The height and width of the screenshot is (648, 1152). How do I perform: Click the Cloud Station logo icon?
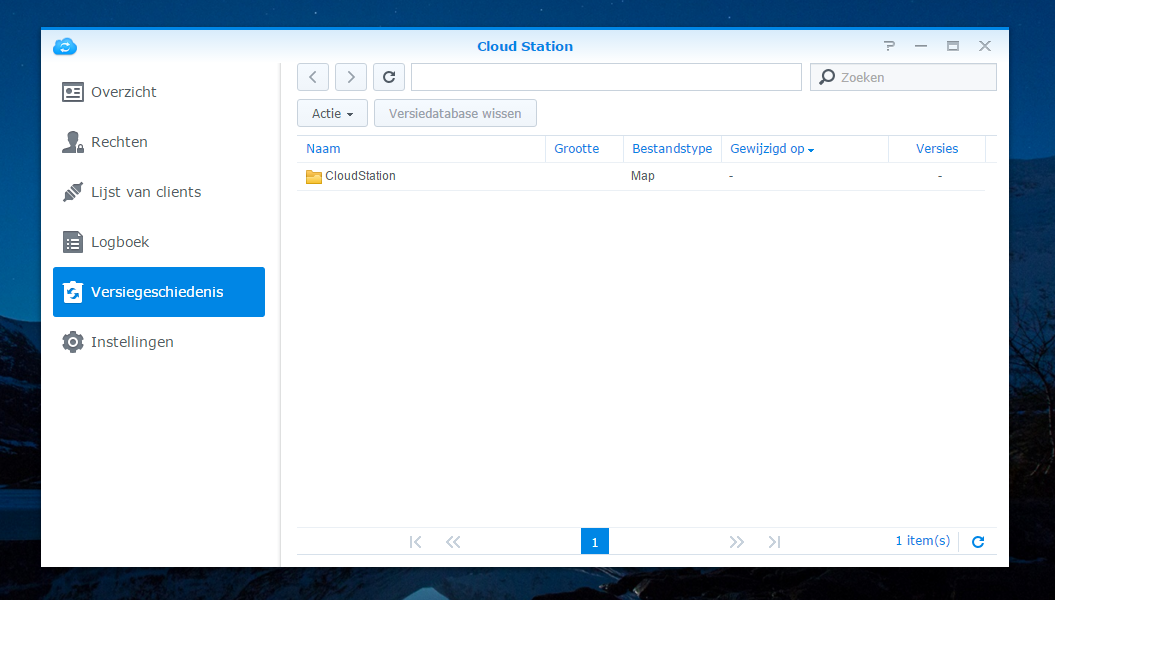click(x=65, y=46)
